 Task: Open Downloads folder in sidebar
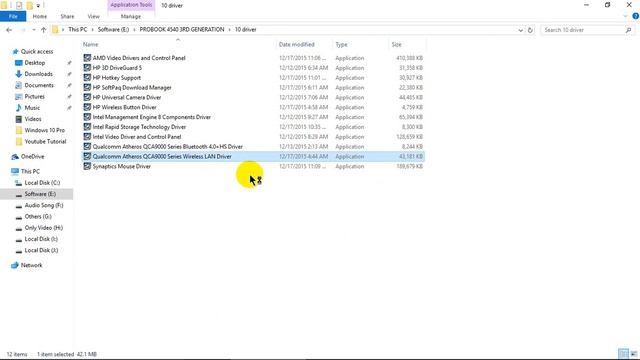(38, 74)
